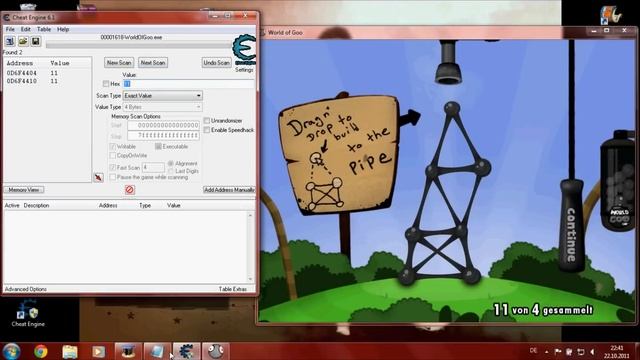This screenshot has width=640, height=360.
Task: Open Table Extras
Action: point(233,289)
